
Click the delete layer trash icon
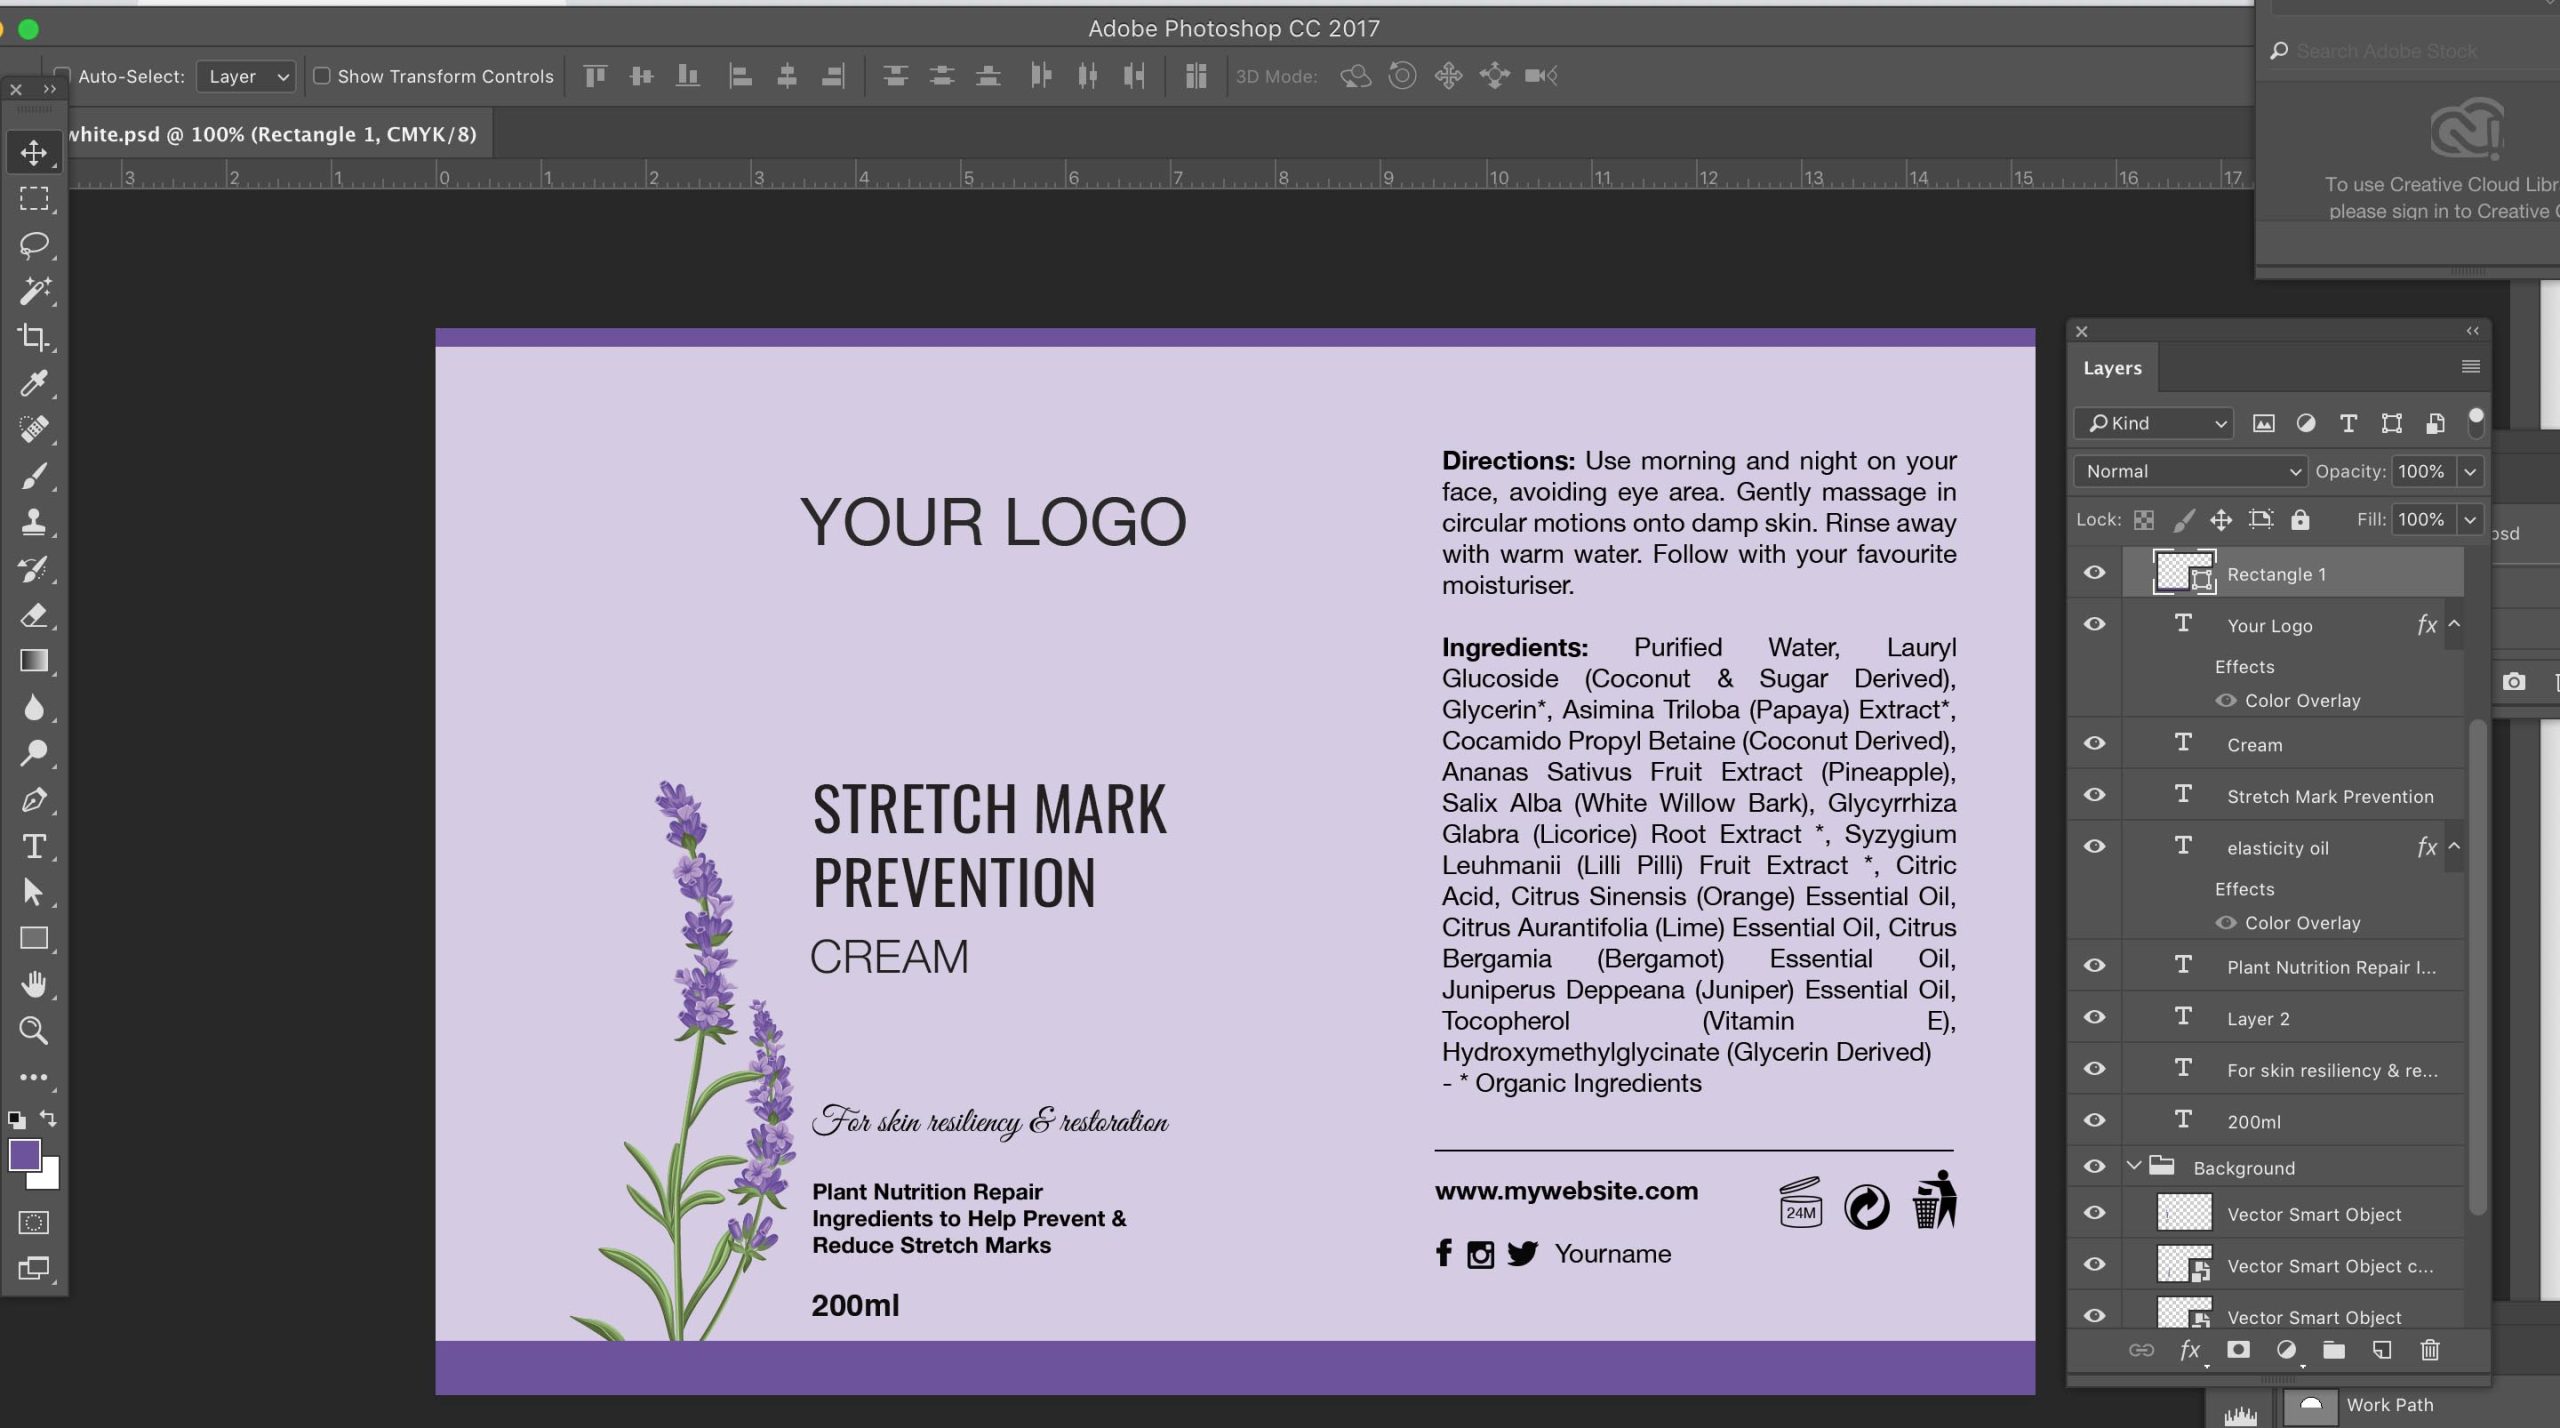pyautogui.click(x=2429, y=1350)
